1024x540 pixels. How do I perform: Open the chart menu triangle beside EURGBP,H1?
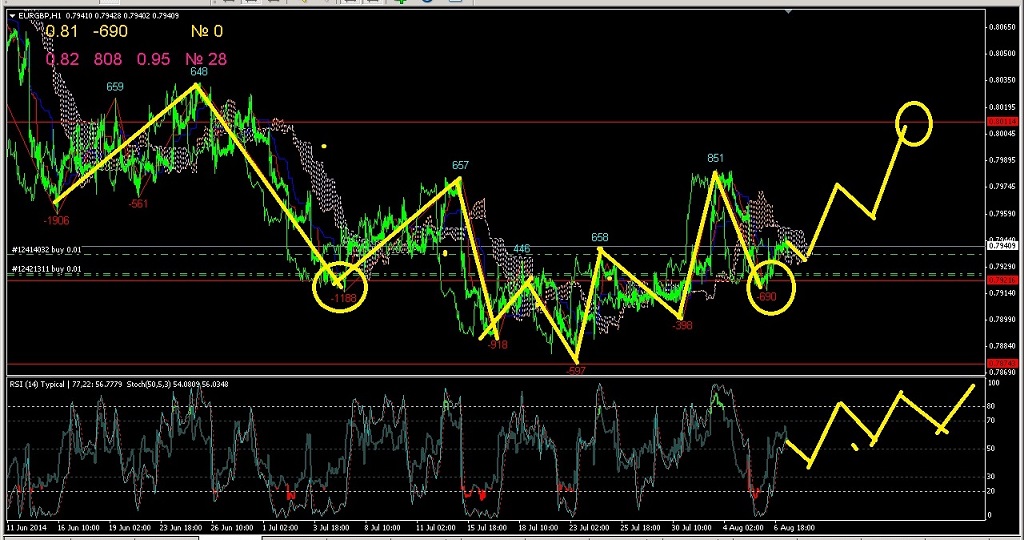click(11, 15)
